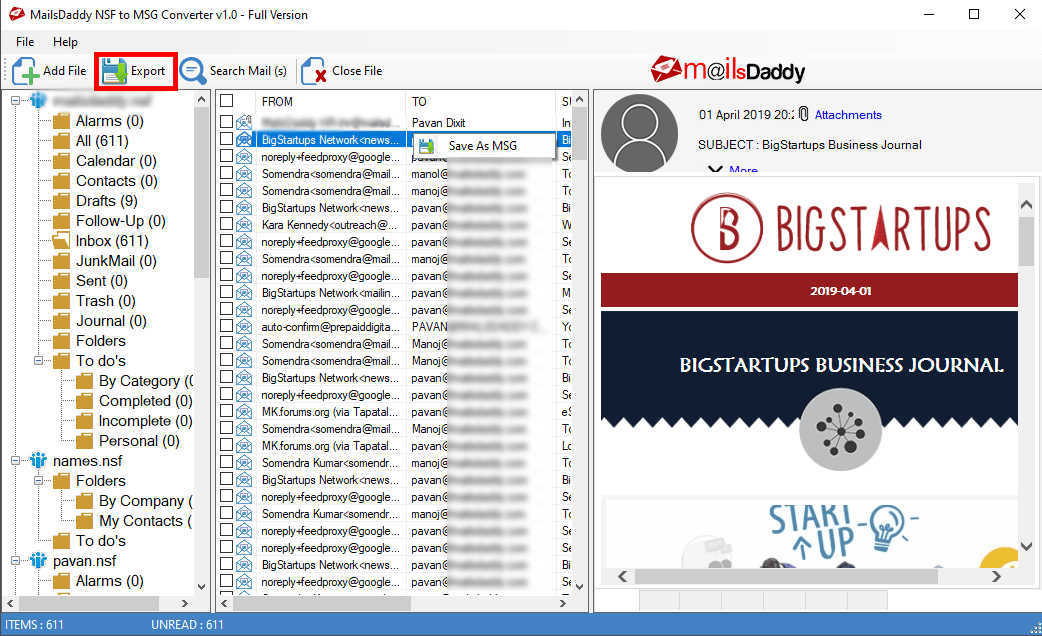
Task: Click the Add File toolbar icon
Action: coord(26,71)
